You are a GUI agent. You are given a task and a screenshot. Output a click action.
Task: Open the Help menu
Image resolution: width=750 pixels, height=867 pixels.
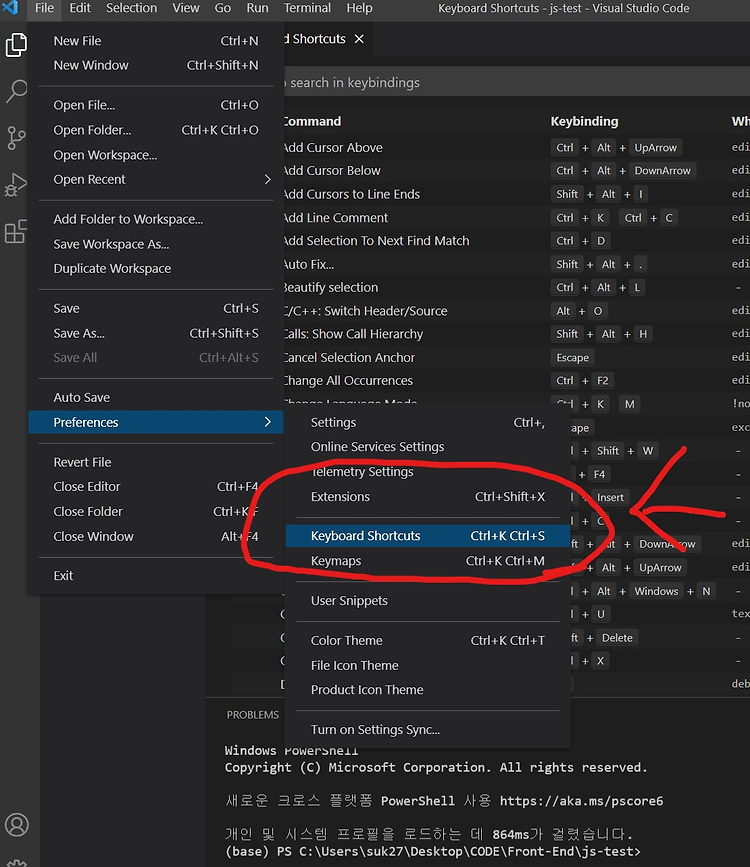359,8
